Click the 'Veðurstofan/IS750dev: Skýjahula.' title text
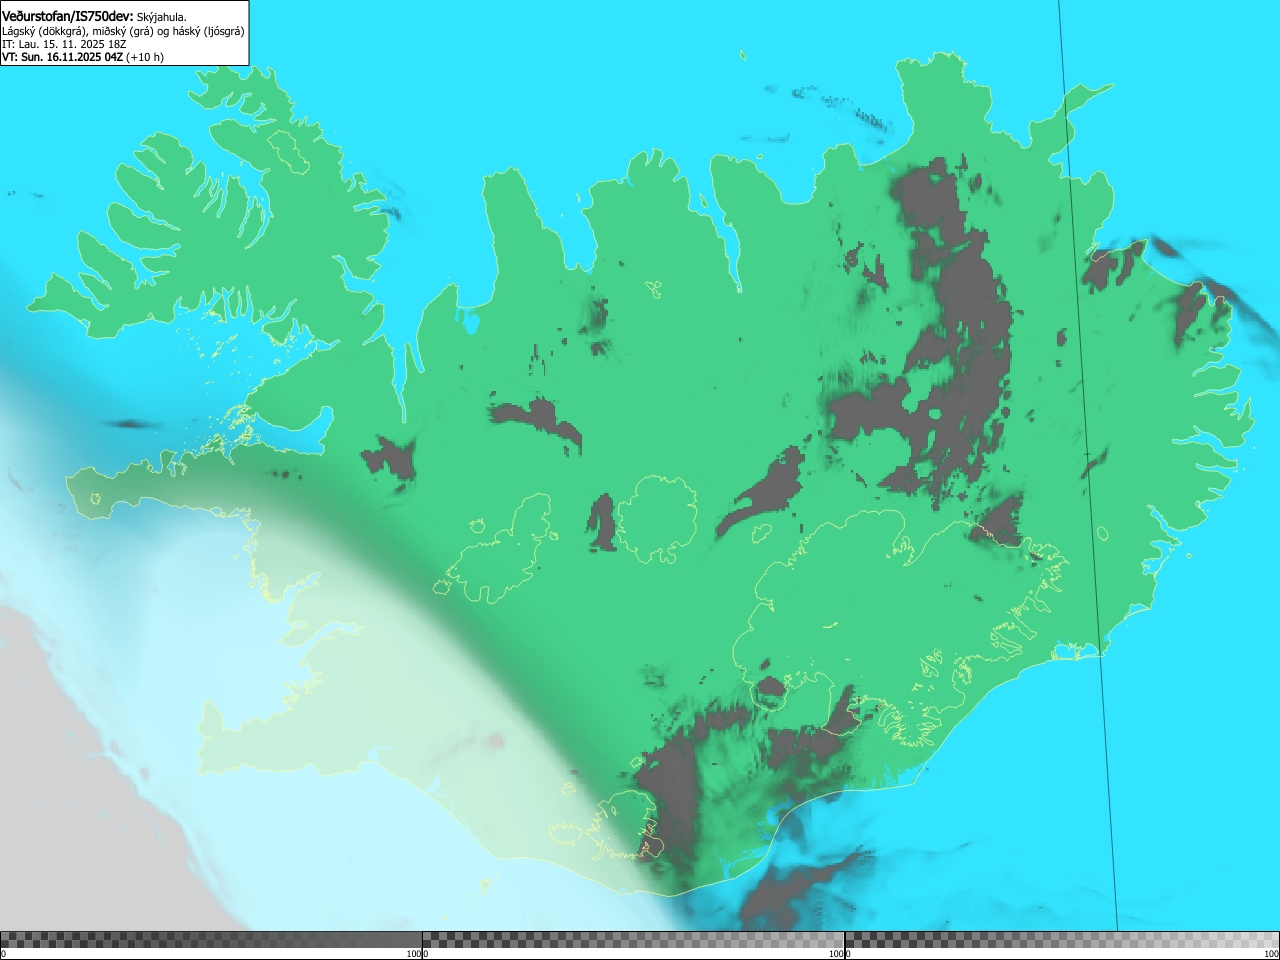1280x960 pixels. (x=94, y=16)
